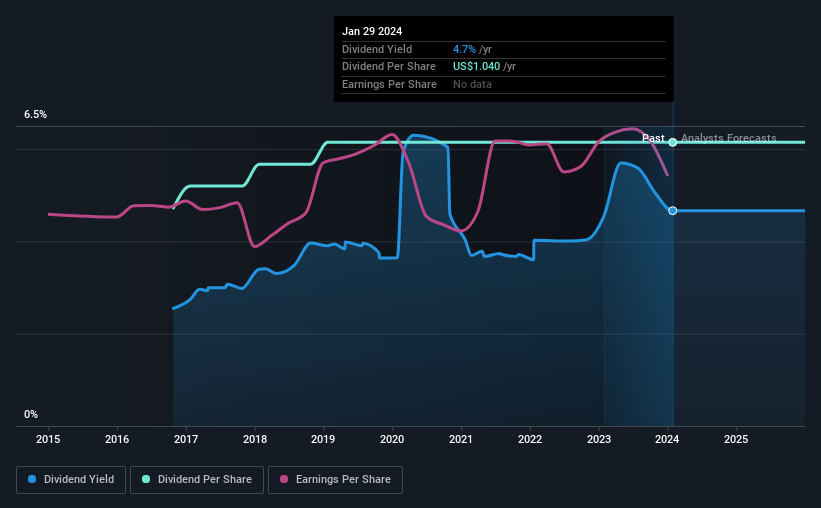Screen dimensions: 821x508
Task: Click the Analysts Forecasts label
Action: (729, 138)
